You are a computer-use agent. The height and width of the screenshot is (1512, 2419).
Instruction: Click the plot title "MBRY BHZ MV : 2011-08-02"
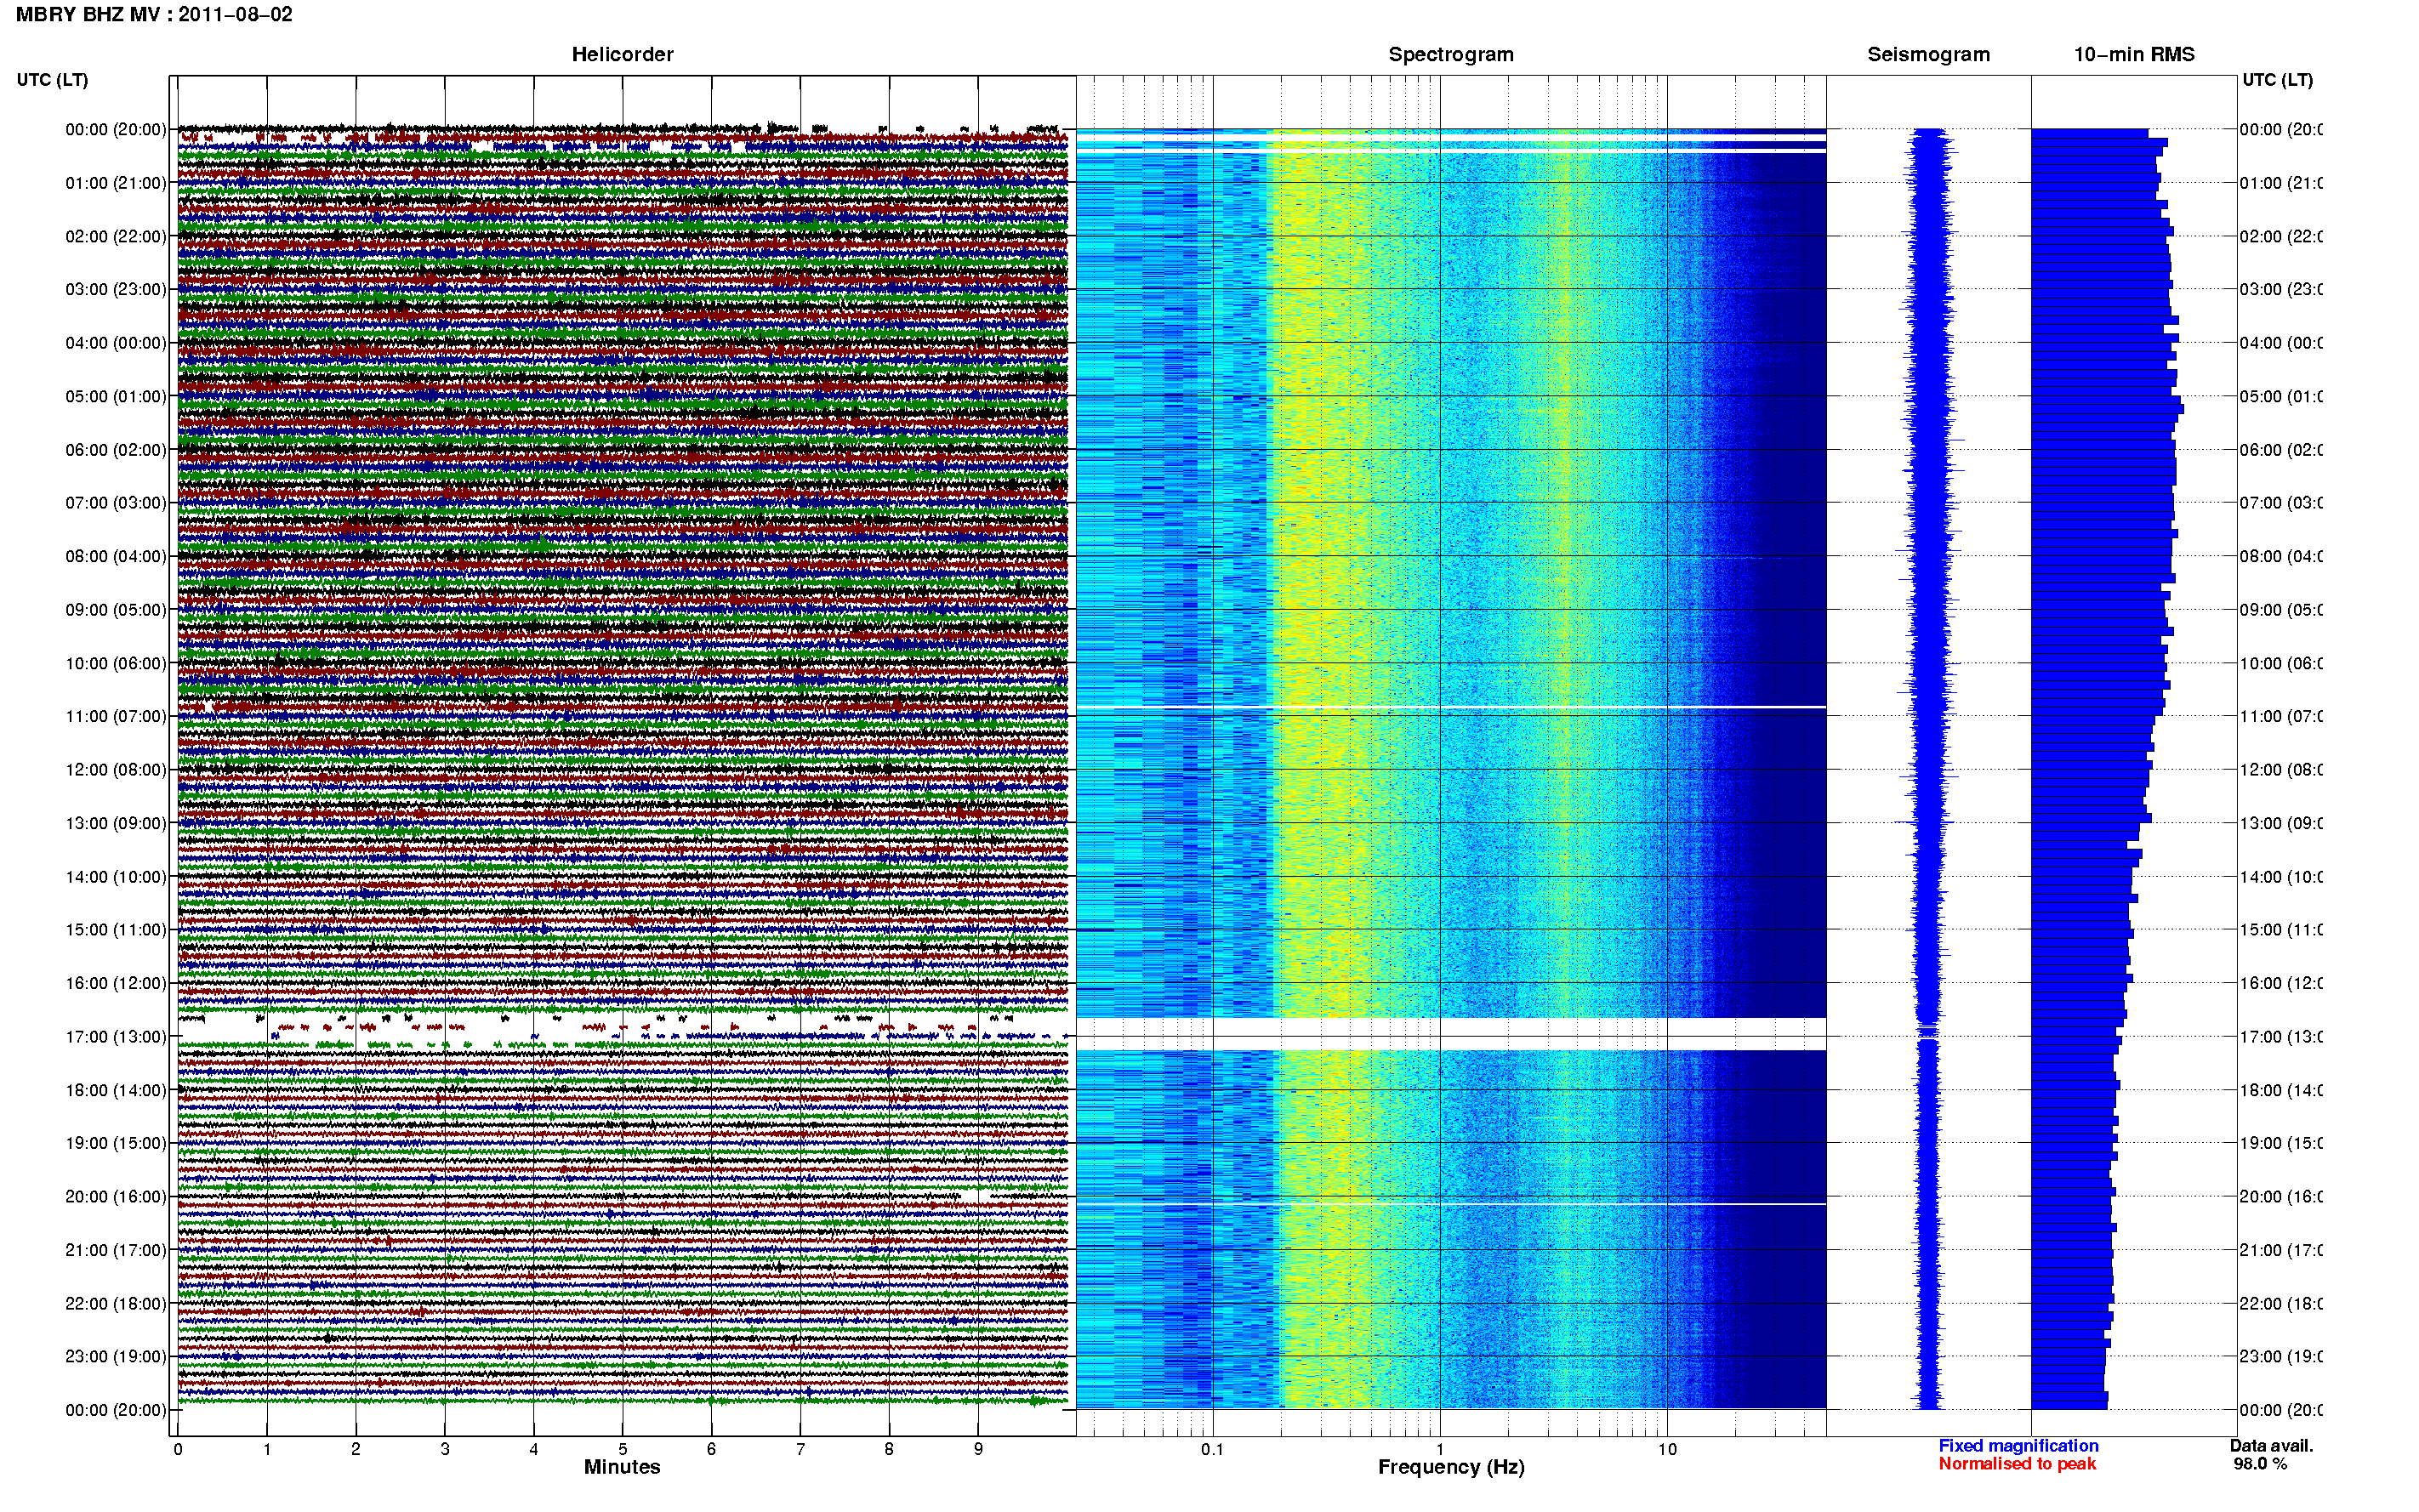click(154, 15)
